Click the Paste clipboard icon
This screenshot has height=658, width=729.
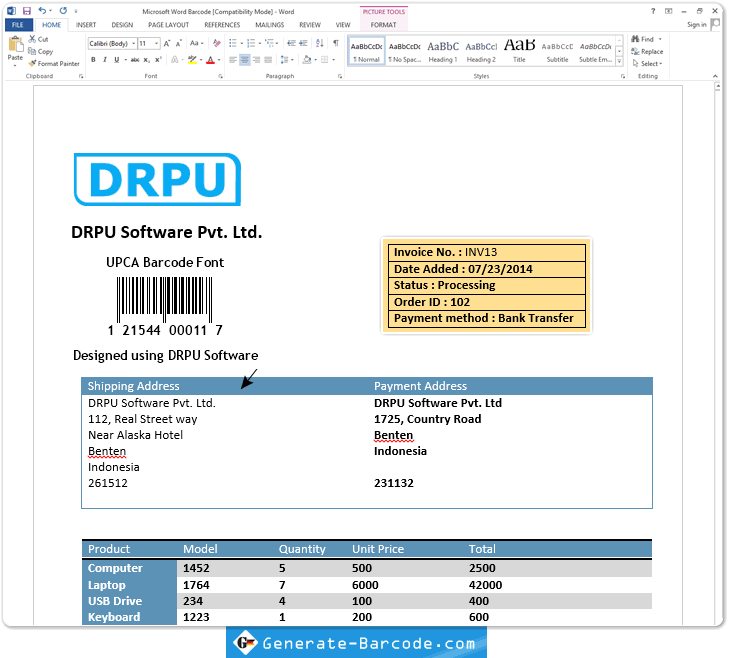(15, 44)
